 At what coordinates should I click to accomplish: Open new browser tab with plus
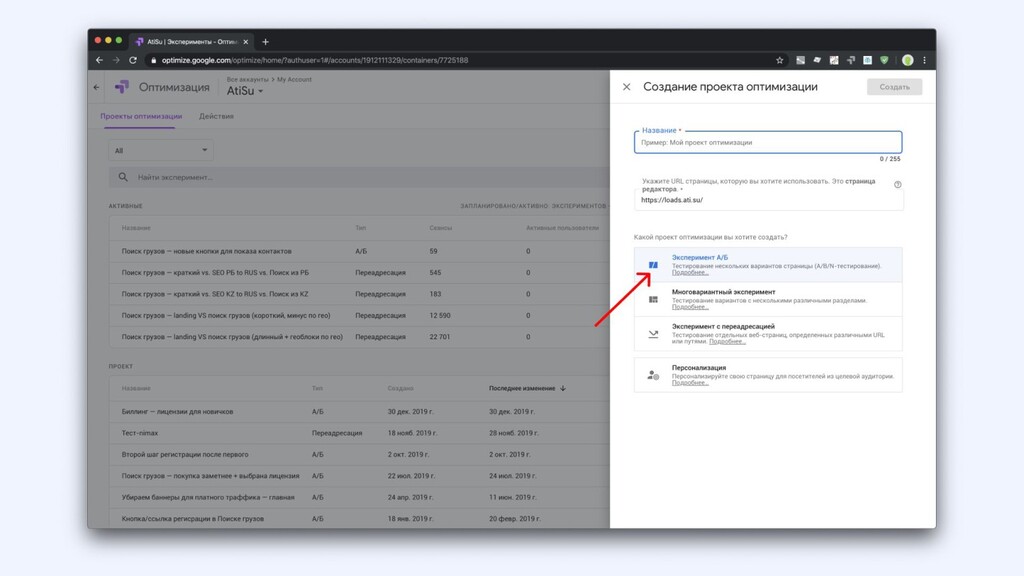point(265,42)
